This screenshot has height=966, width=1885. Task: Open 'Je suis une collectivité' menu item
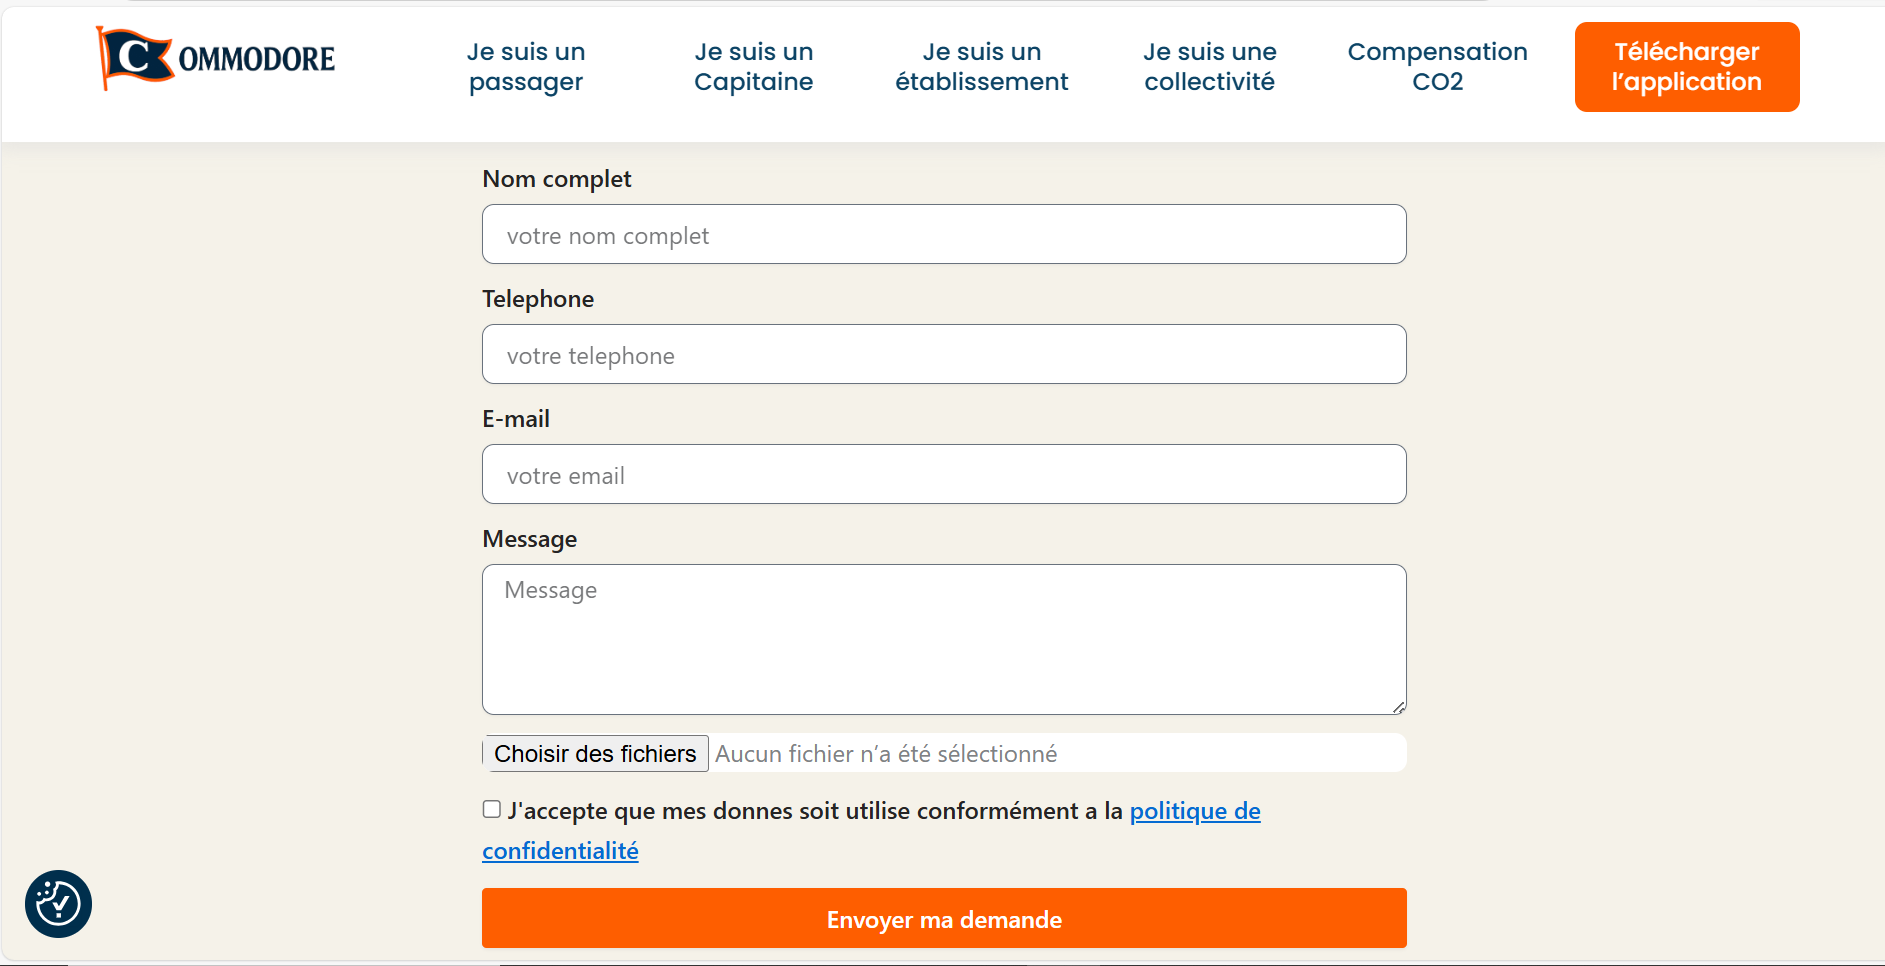click(1209, 67)
